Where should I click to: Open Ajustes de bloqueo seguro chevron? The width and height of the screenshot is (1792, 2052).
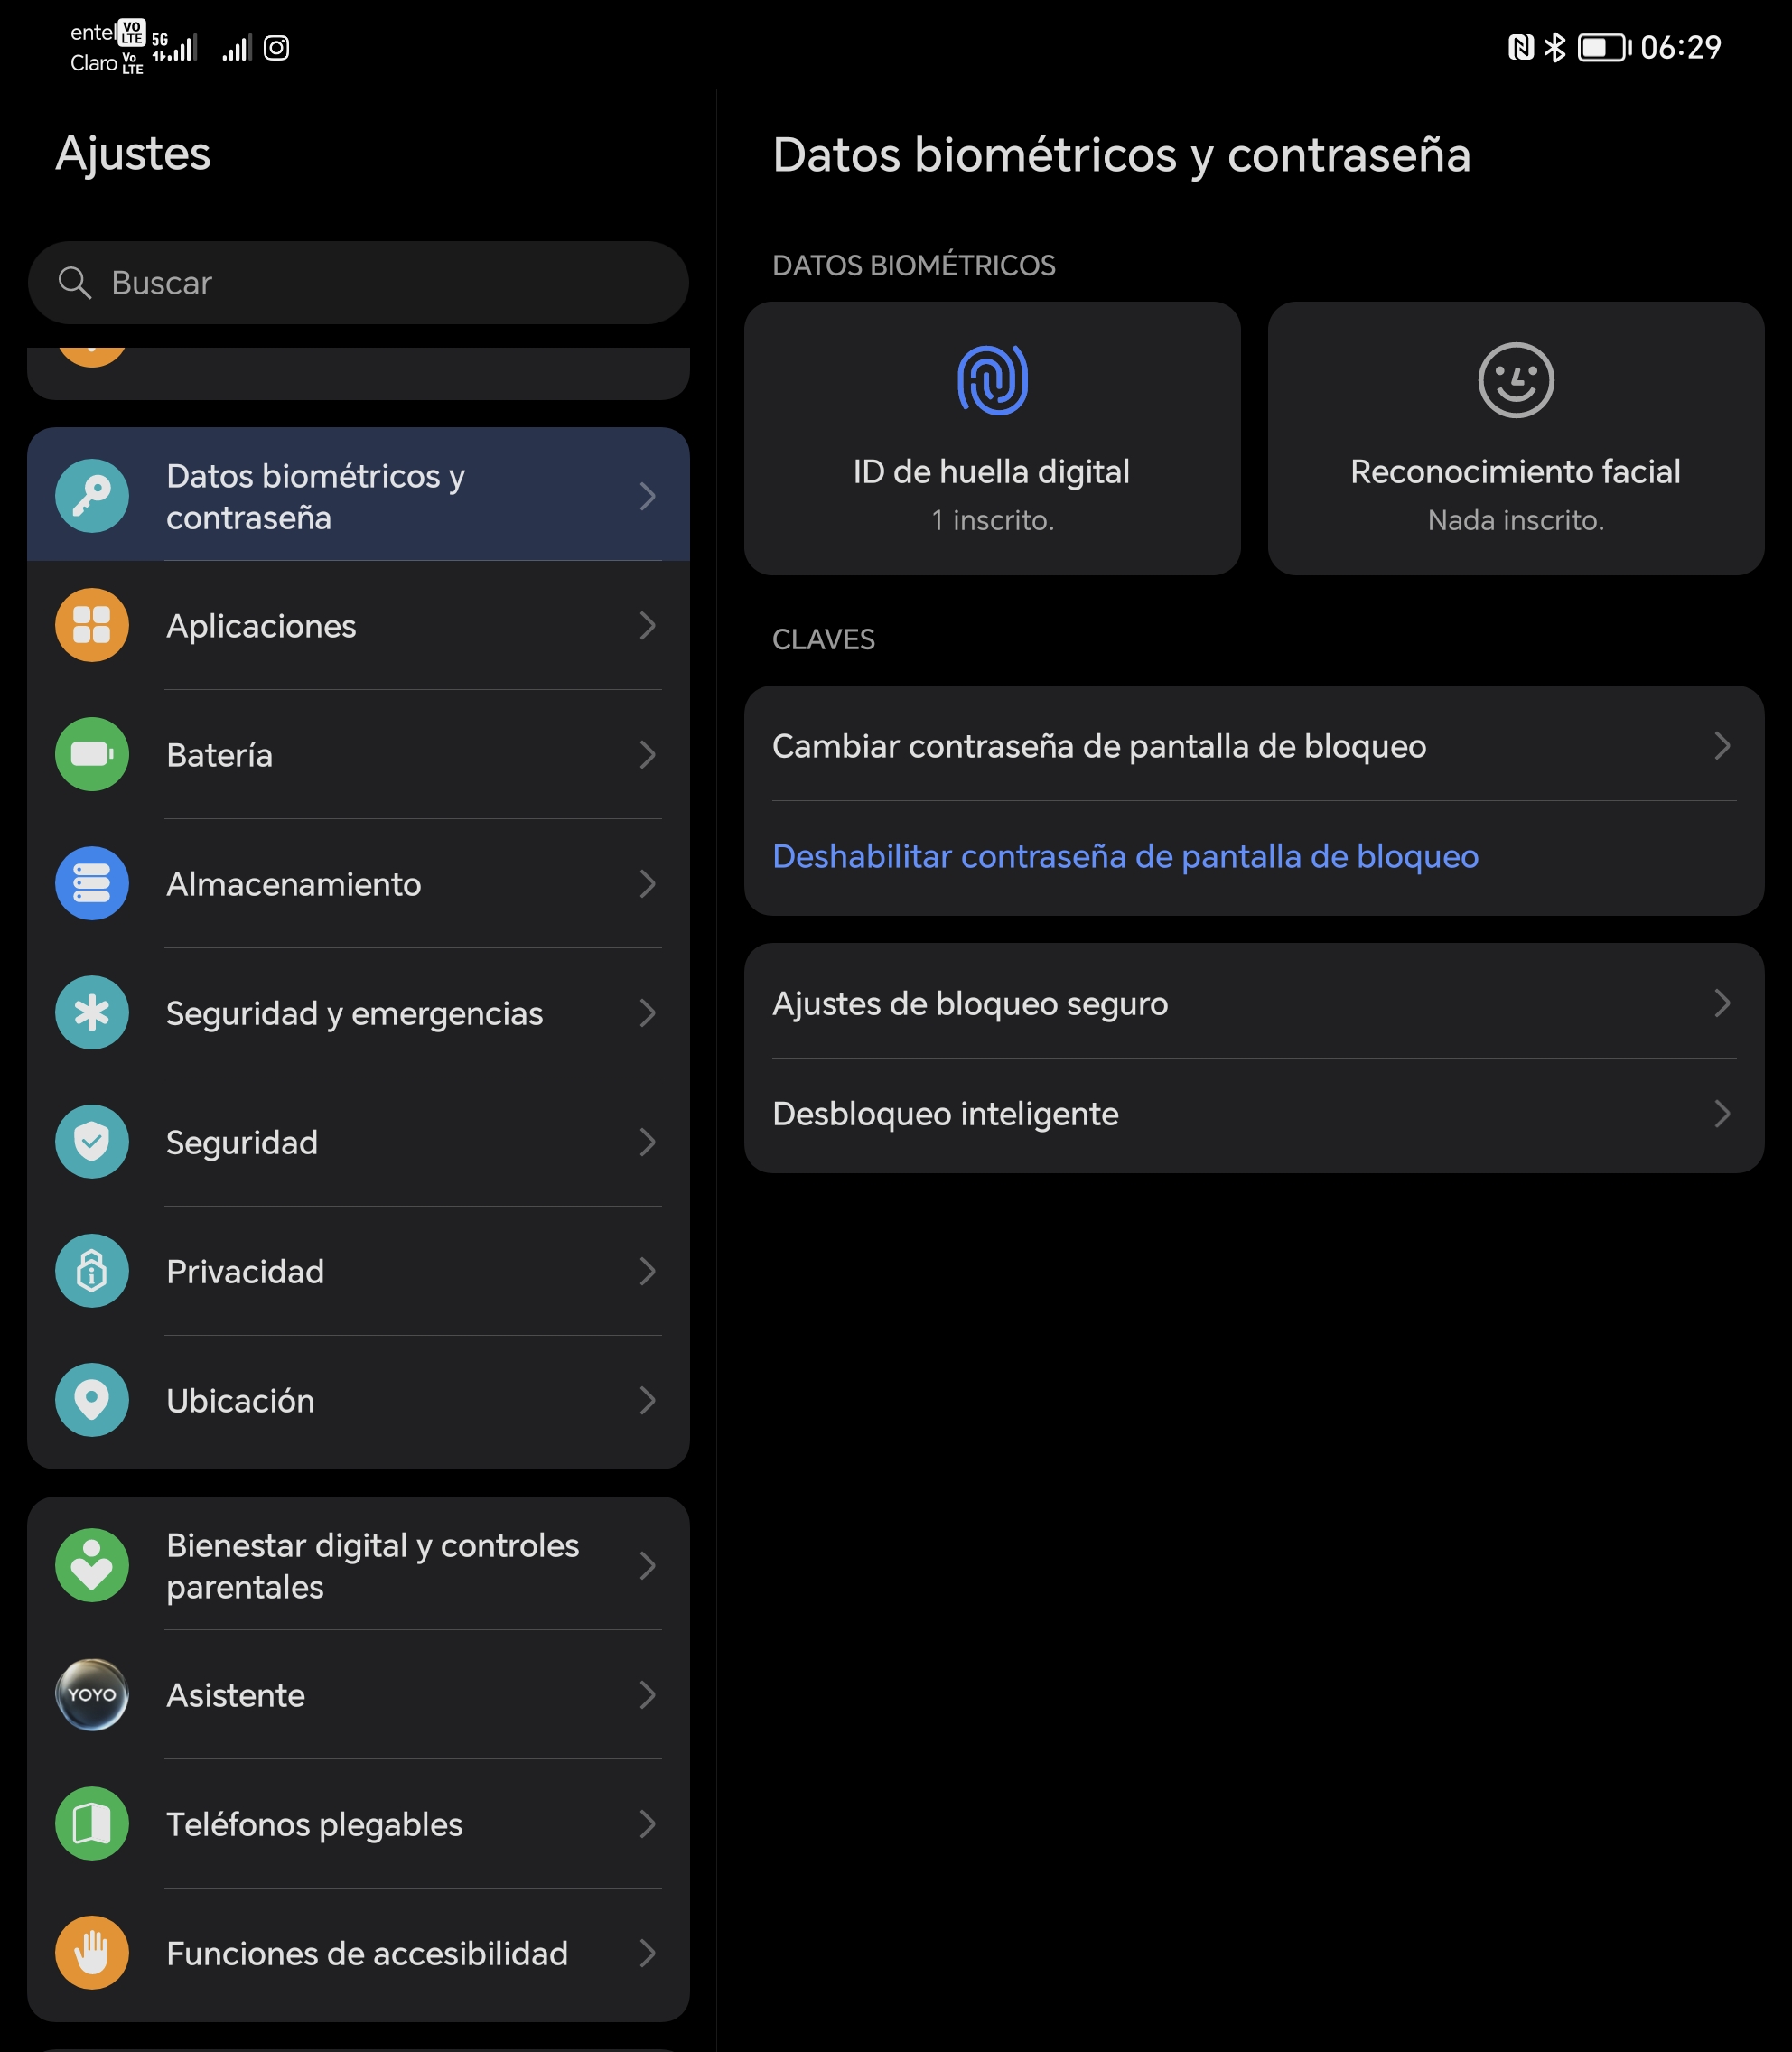click(1721, 1003)
